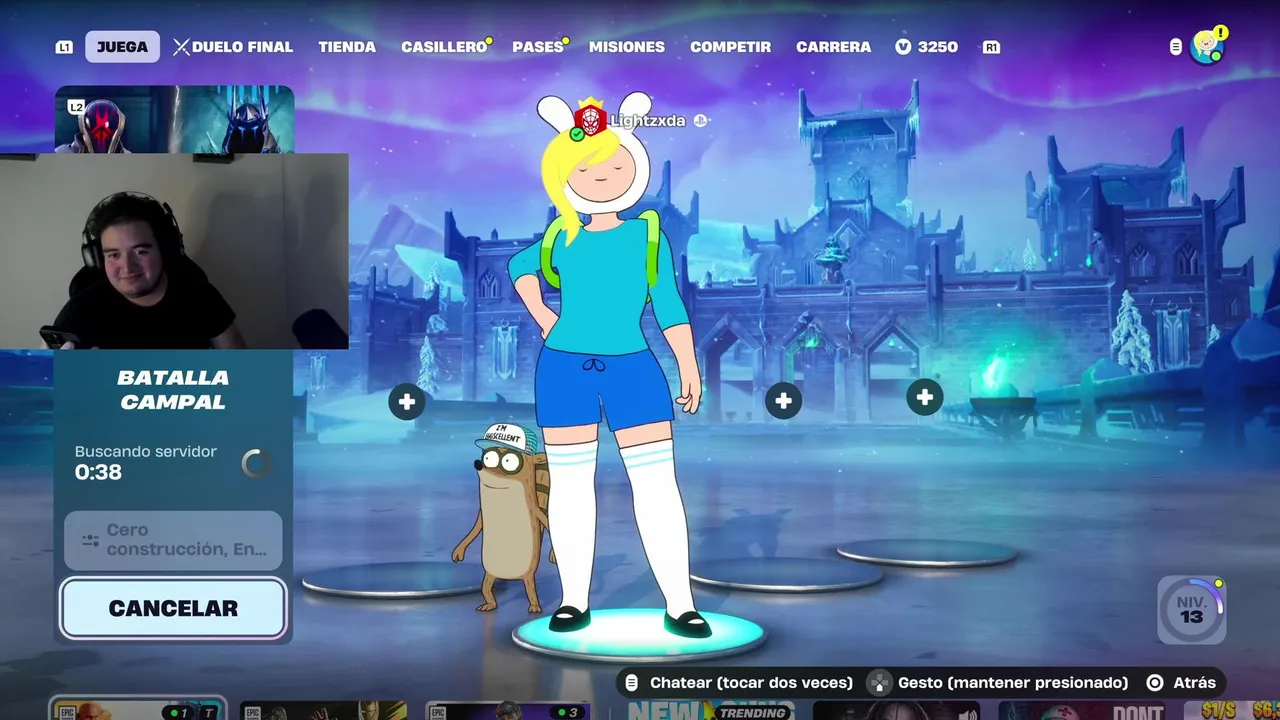The width and height of the screenshot is (1280, 720).
Task: Click the 0:38 matchmaking timer
Action: pyautogui.click(x=98, y=472)
